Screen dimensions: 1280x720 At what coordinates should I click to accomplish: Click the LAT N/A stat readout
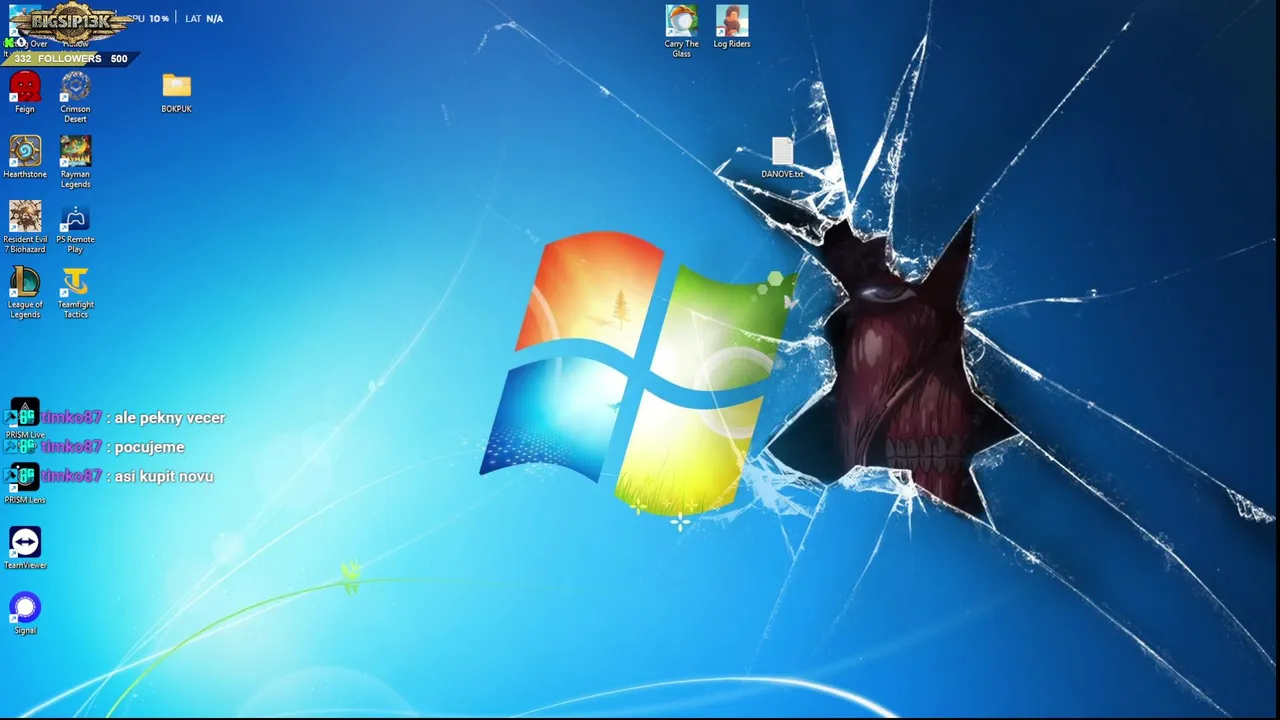tap(204, 18)
